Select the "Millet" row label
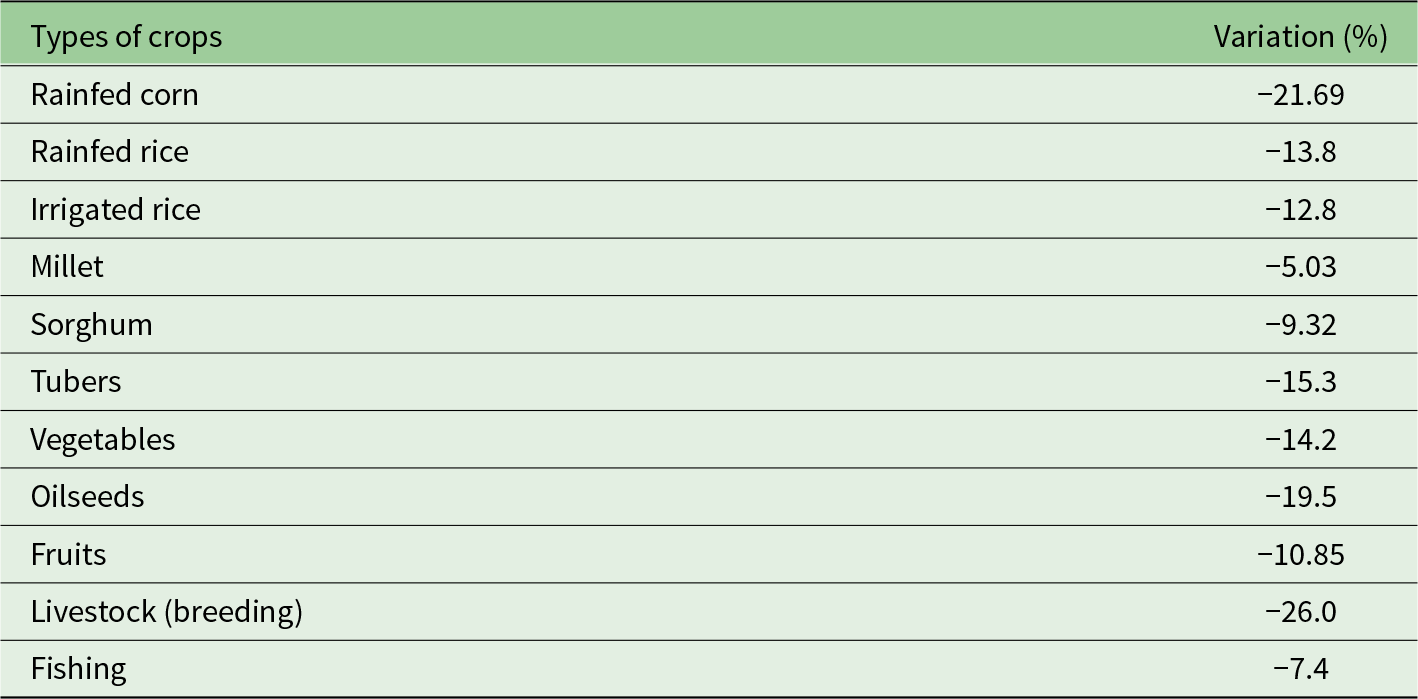The width and height of the screenshot is (1418, 699). tap(67, 267)
